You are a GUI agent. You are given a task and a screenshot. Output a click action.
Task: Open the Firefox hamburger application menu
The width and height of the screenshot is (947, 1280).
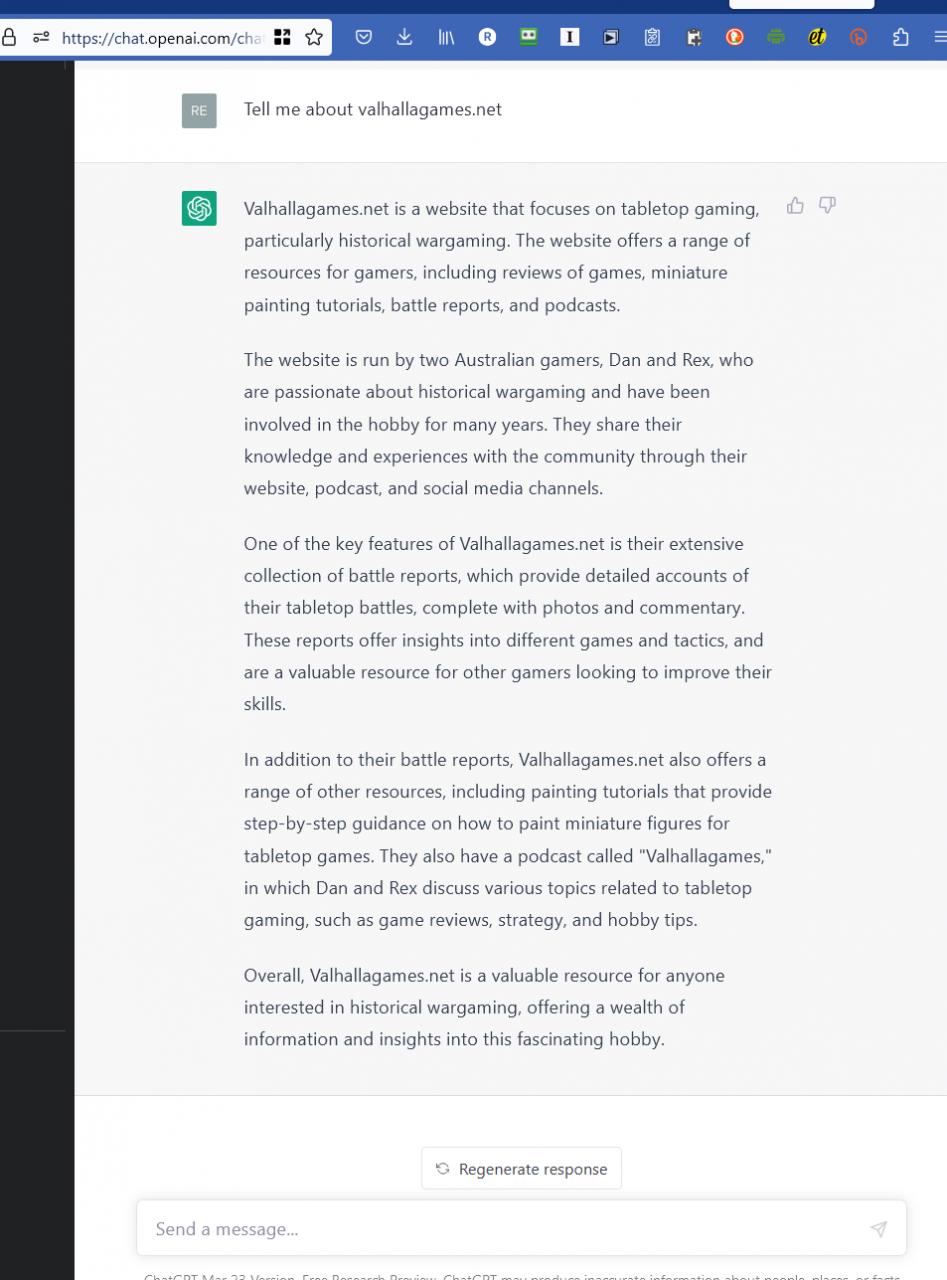click(x=939, y=38)
